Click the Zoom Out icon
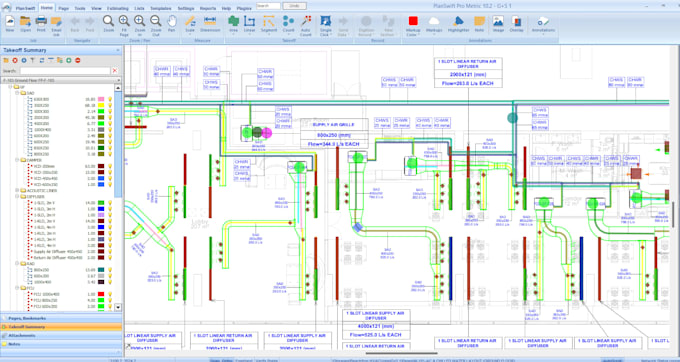 click(156, 21)
